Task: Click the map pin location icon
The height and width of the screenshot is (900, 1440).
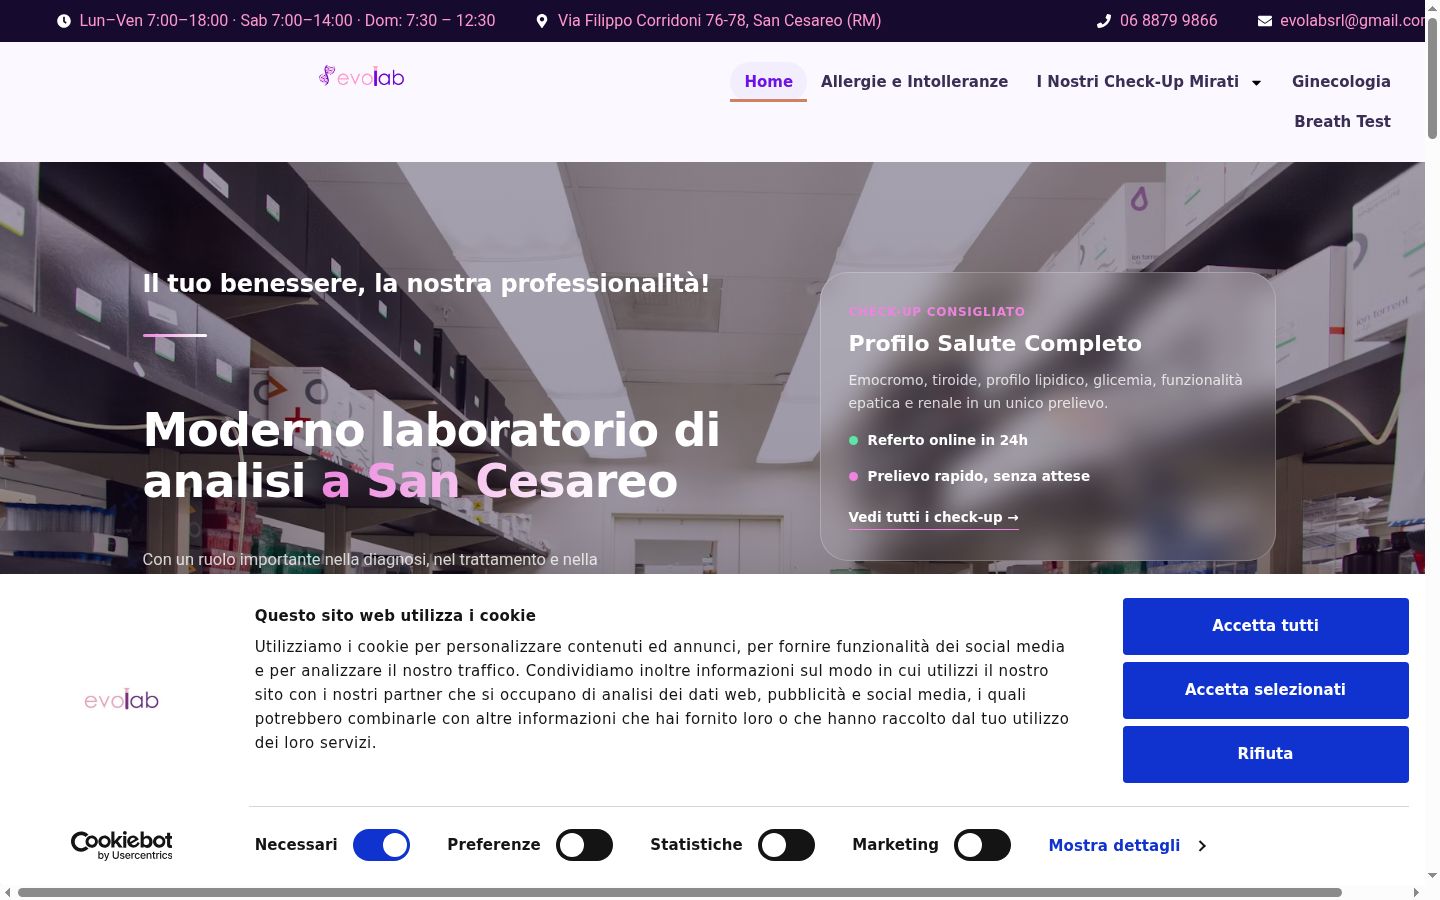Action: click(542, 21)
